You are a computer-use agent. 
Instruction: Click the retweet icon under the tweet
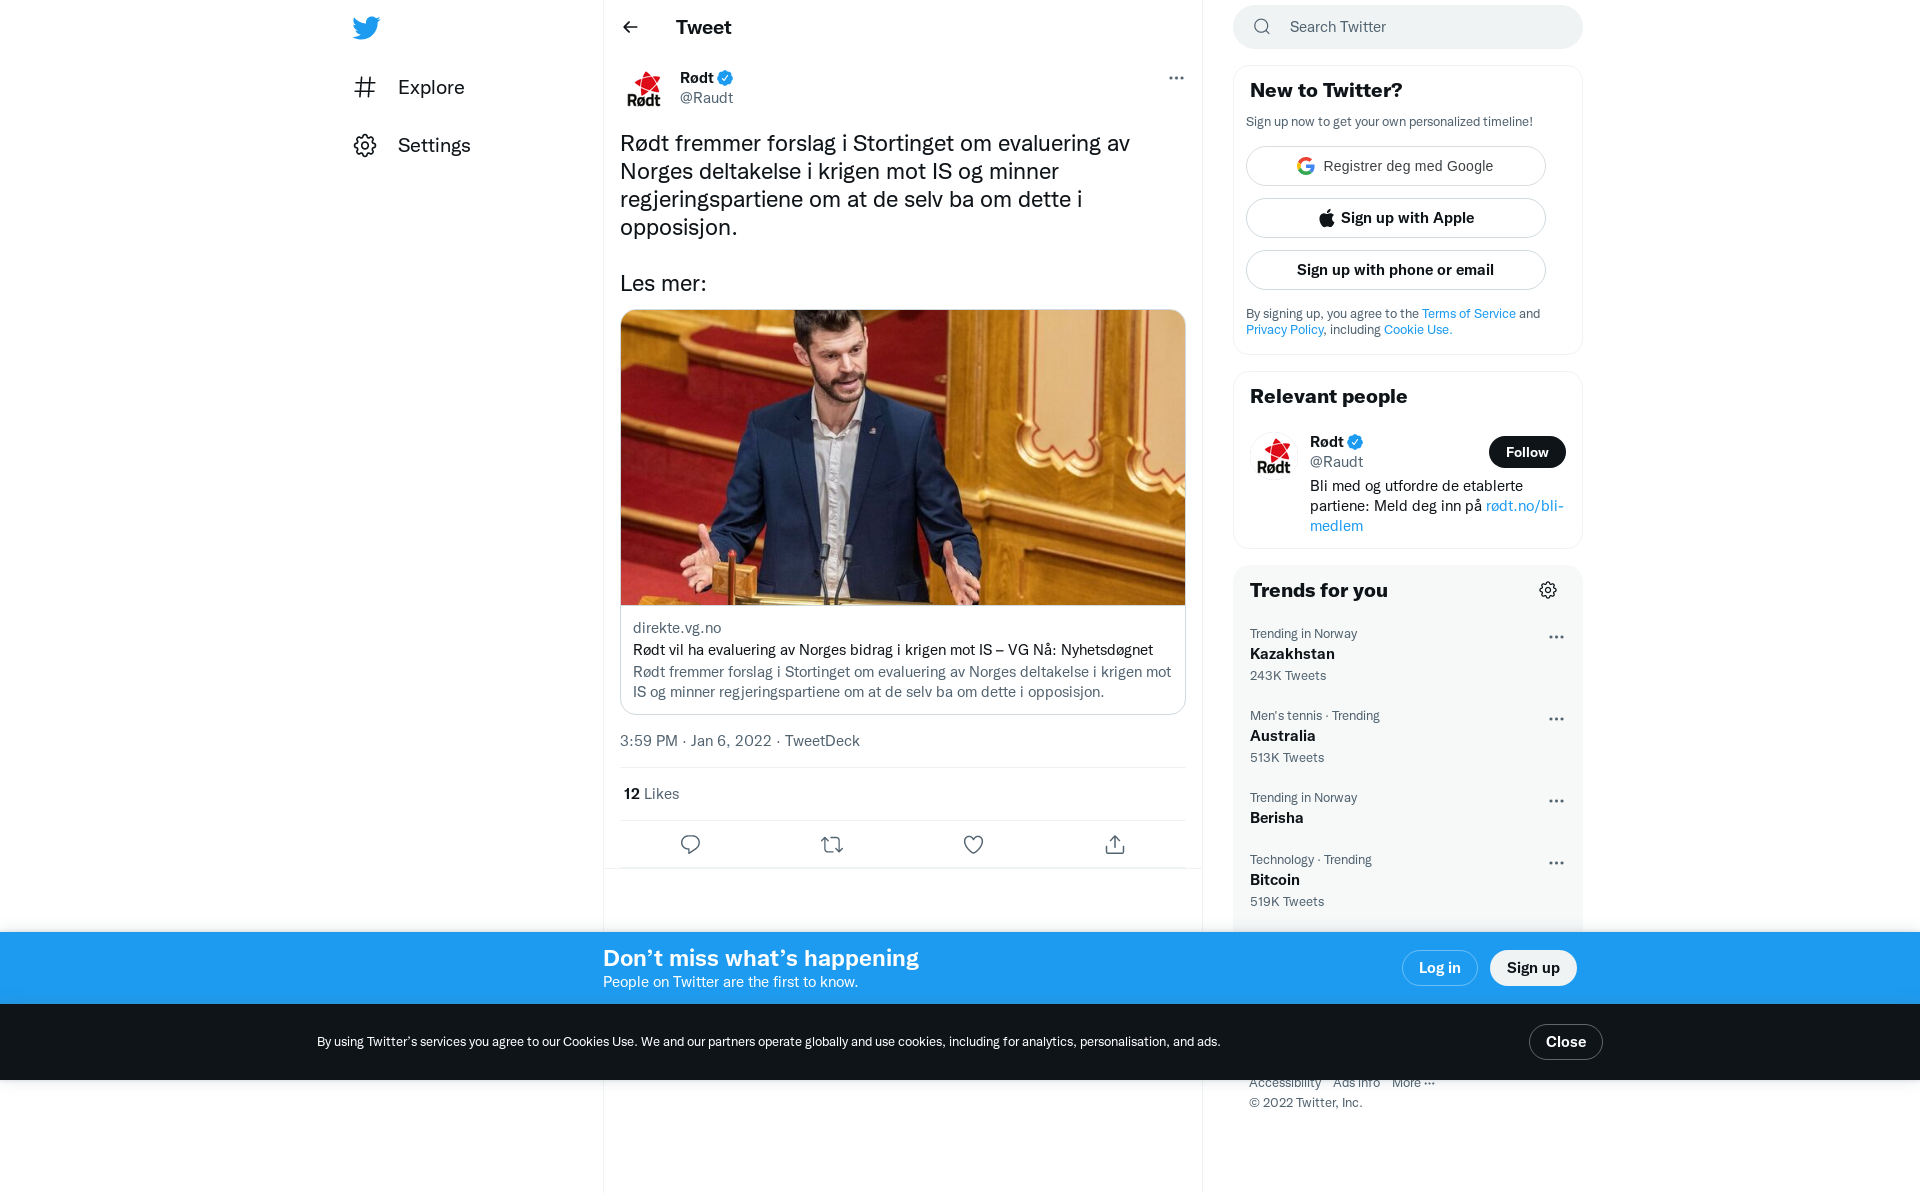[832, 845]
